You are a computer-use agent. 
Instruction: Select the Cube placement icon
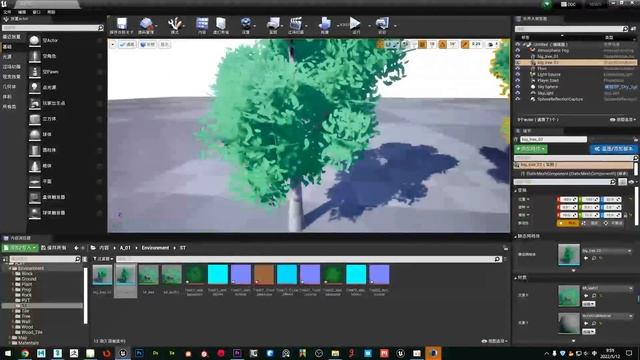click(35, 119)
